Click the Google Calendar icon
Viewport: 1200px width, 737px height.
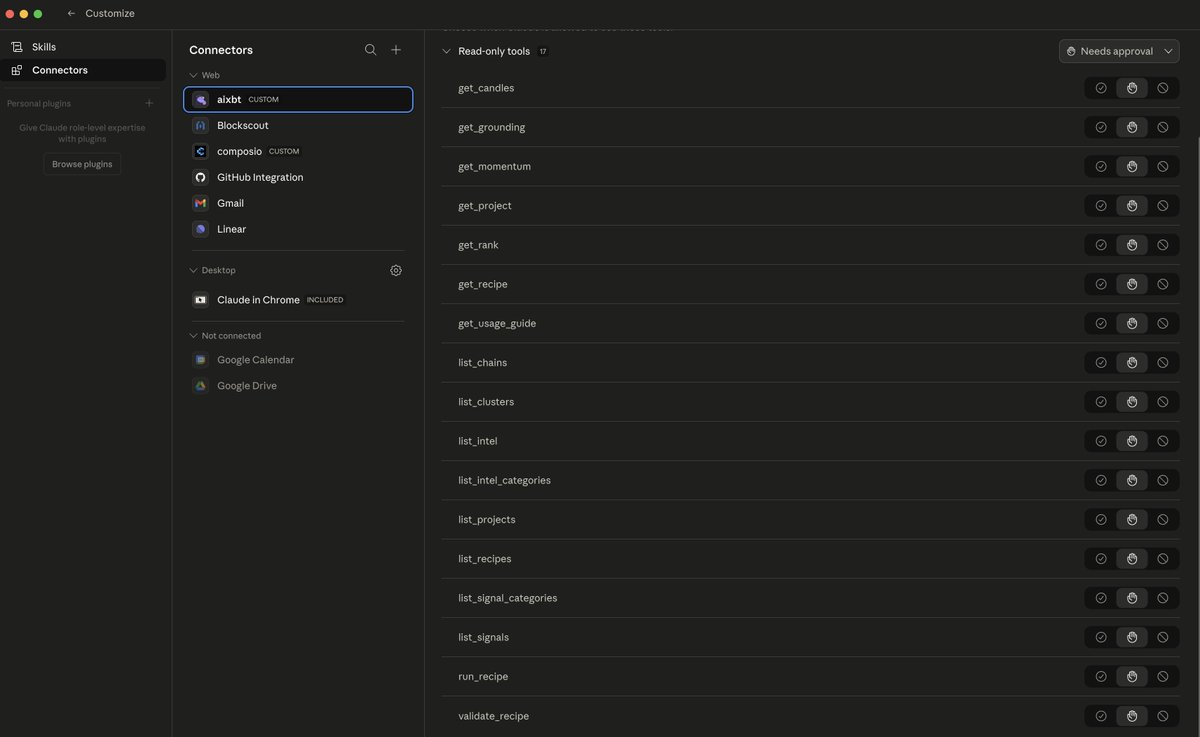200,360
